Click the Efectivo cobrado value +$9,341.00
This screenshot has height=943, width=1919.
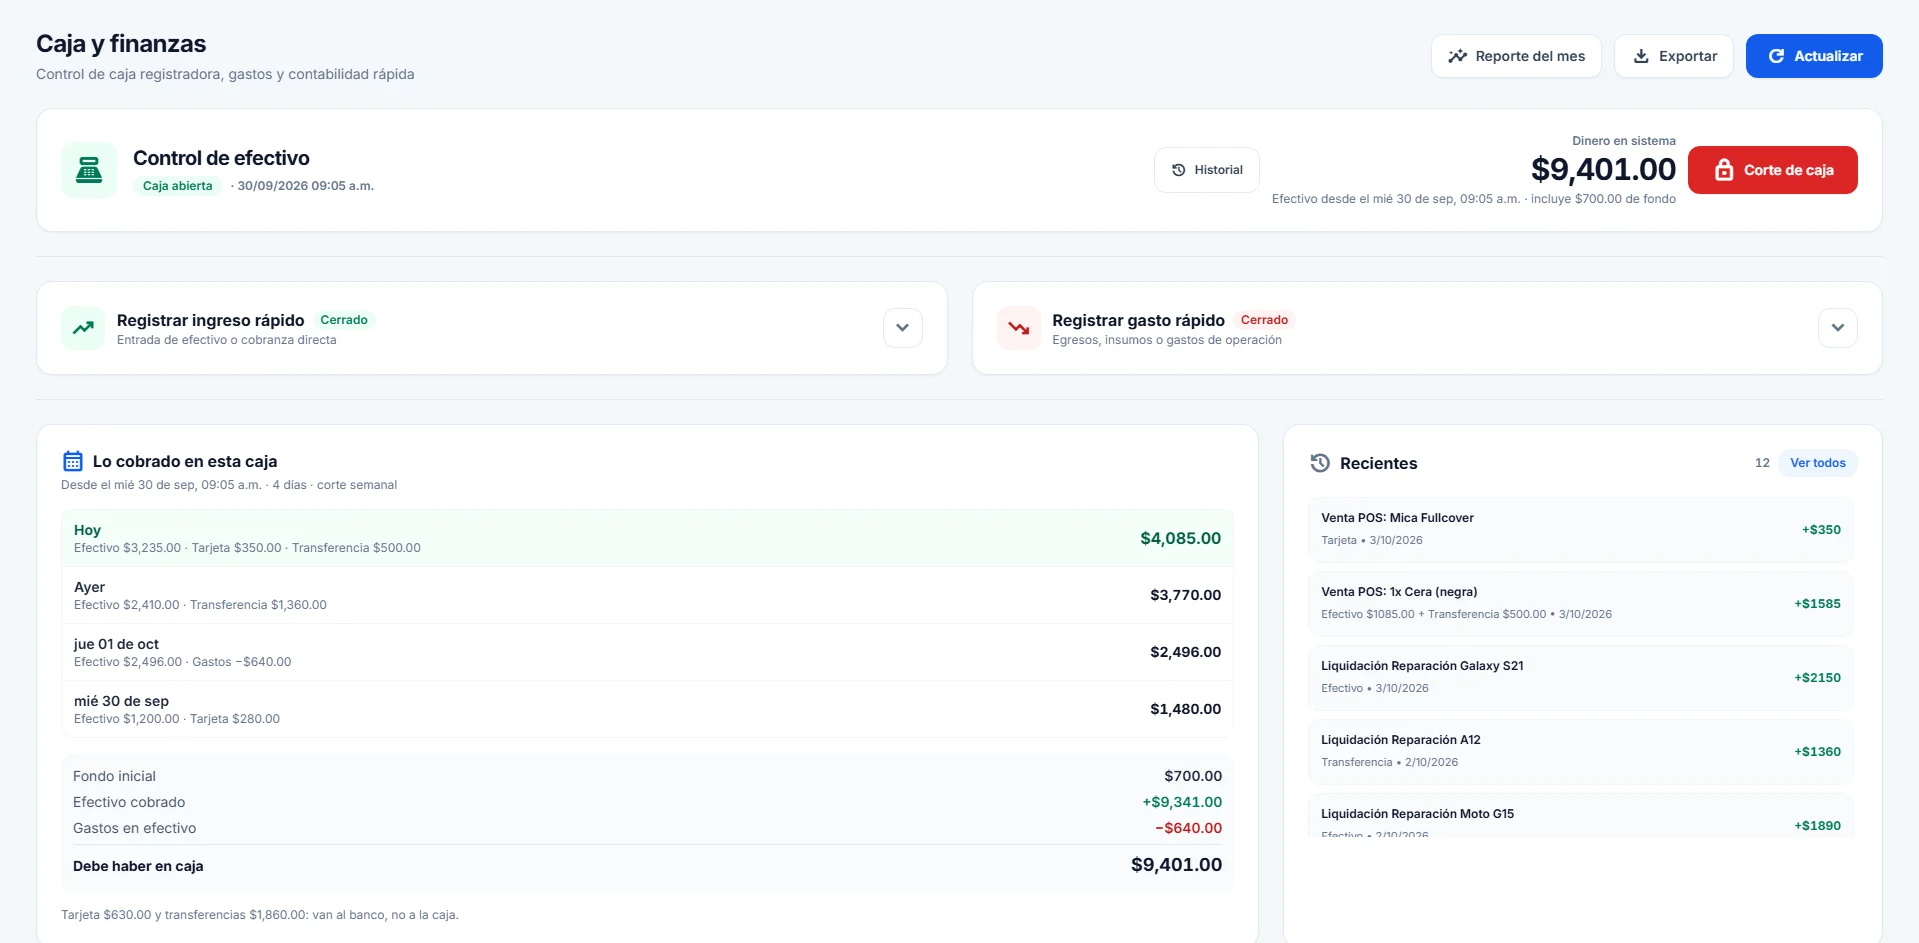tap(1182, 802)
